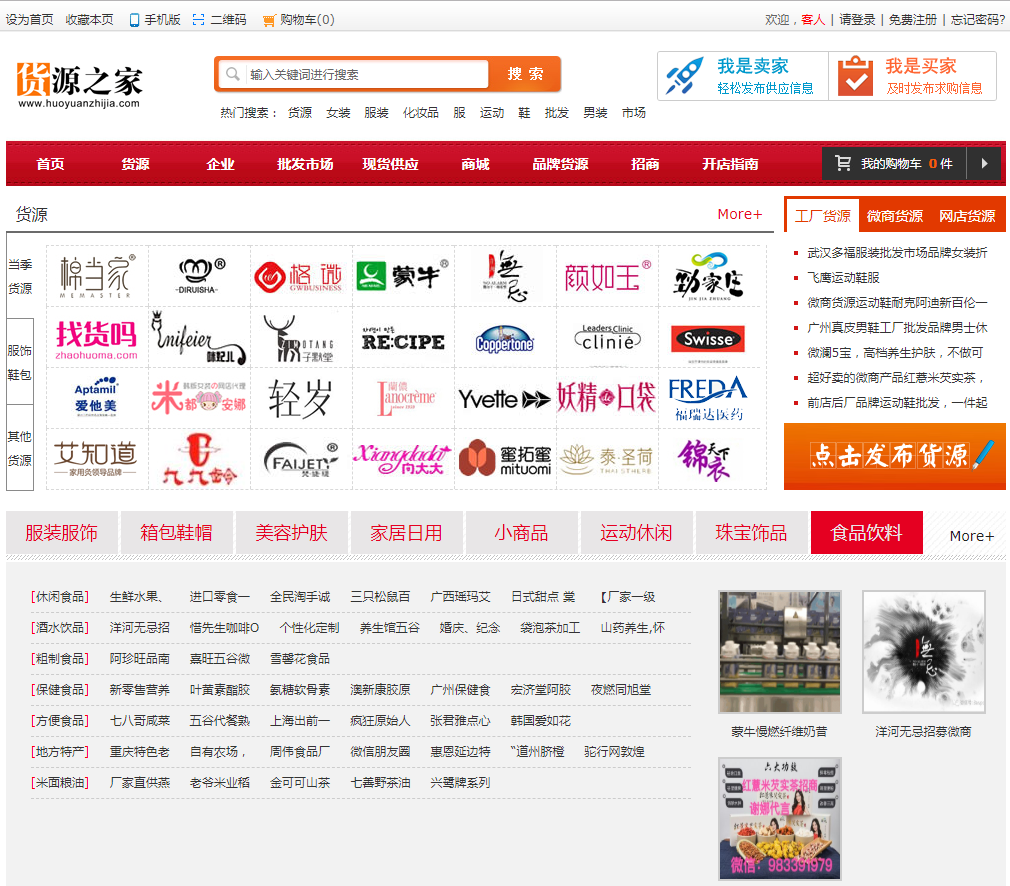This screenshot has width=1010, height=886.
Task: Click the 点击发布货源 banner button
Action: tap(895, 456)
